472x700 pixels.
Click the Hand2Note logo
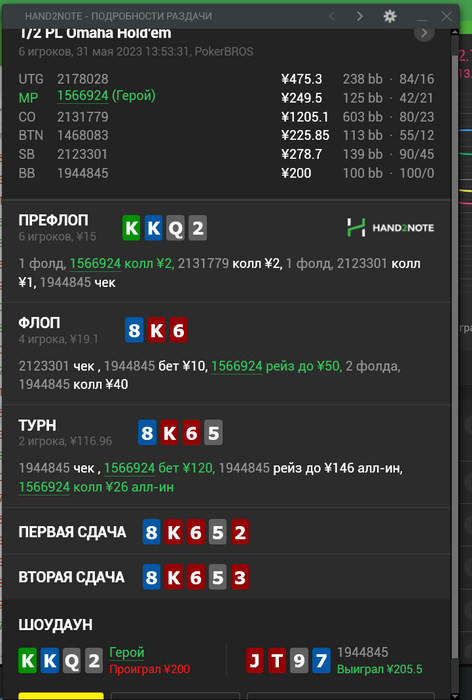(390, 228)
